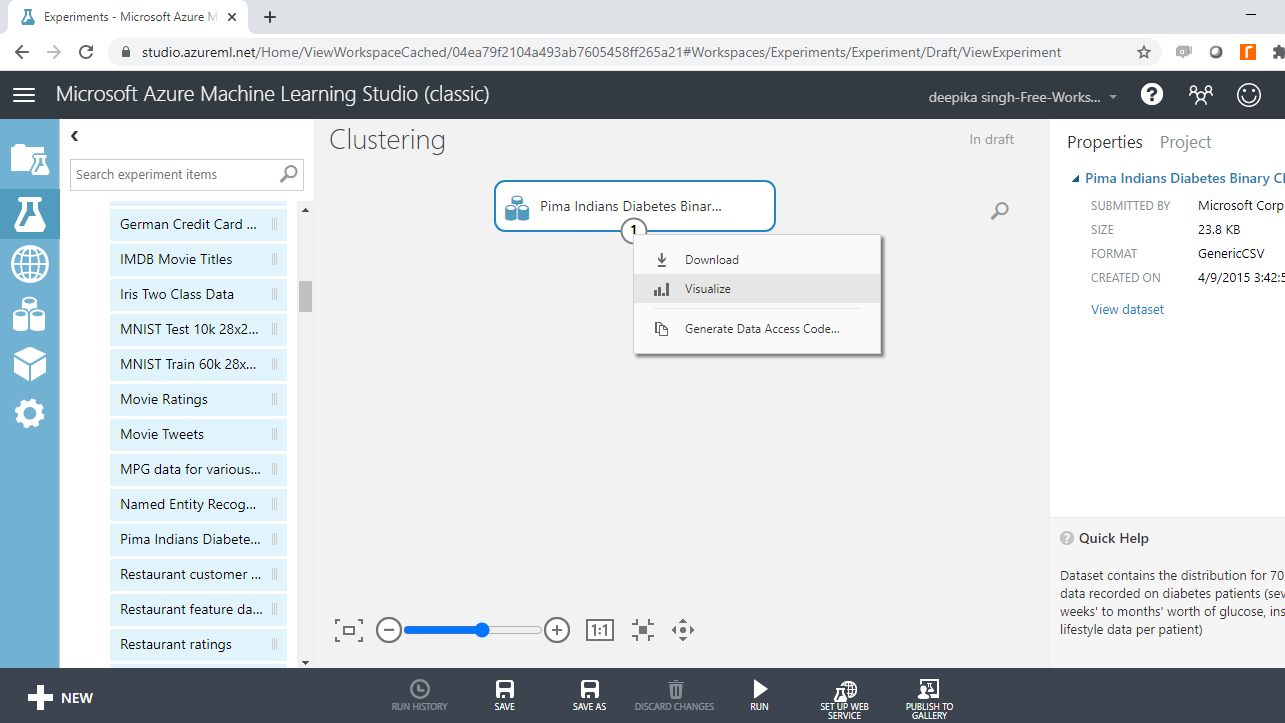
Task: Click the module palette scrollbar thumb
Action: pos(305,296)
